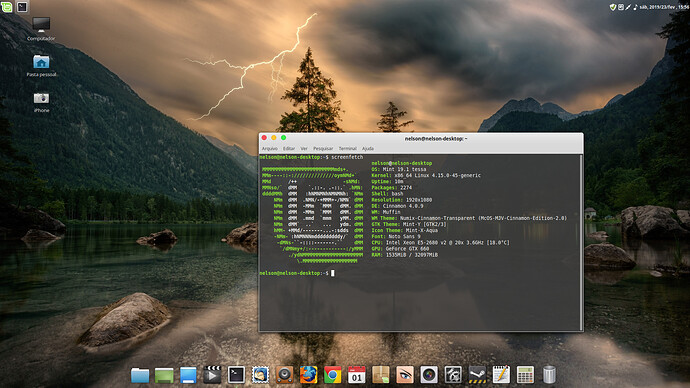
Task: Open the Editar menu in the terminal
Action: tap(289, 149)
